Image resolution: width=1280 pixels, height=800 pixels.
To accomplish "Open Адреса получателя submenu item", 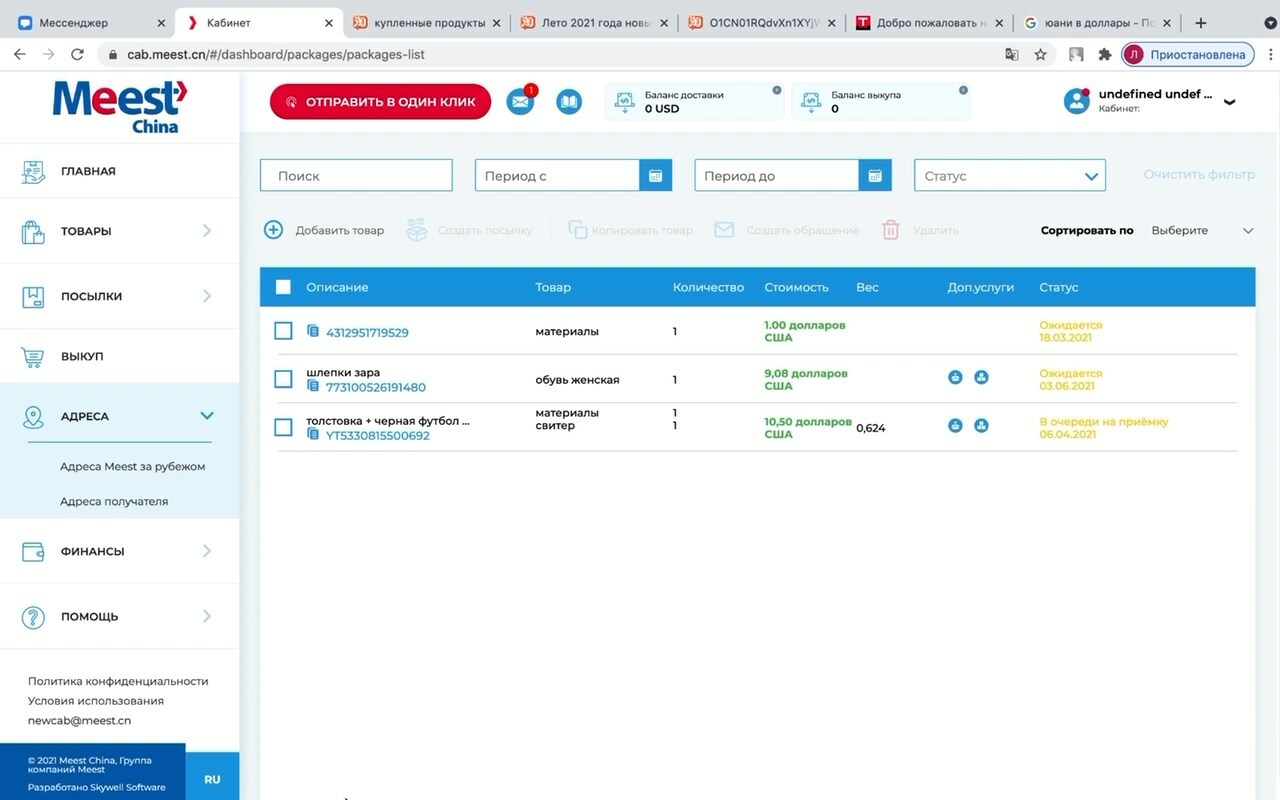I will 114,501.
